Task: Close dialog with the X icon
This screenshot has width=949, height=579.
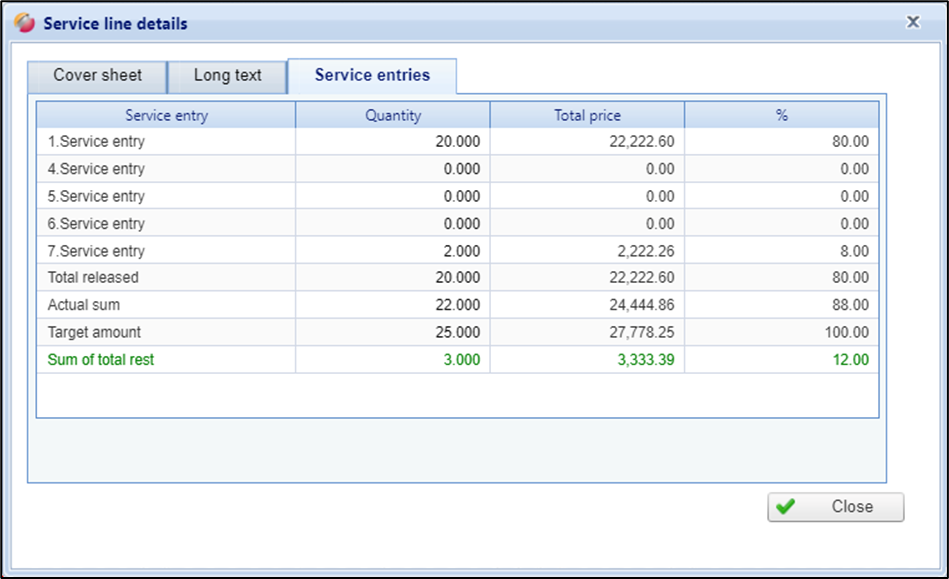Action: tap(912, 21)
